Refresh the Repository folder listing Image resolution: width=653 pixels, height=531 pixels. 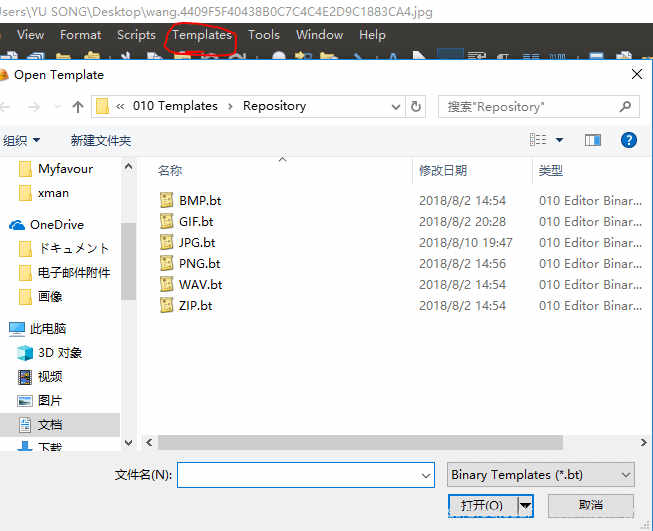coord(417,106)
